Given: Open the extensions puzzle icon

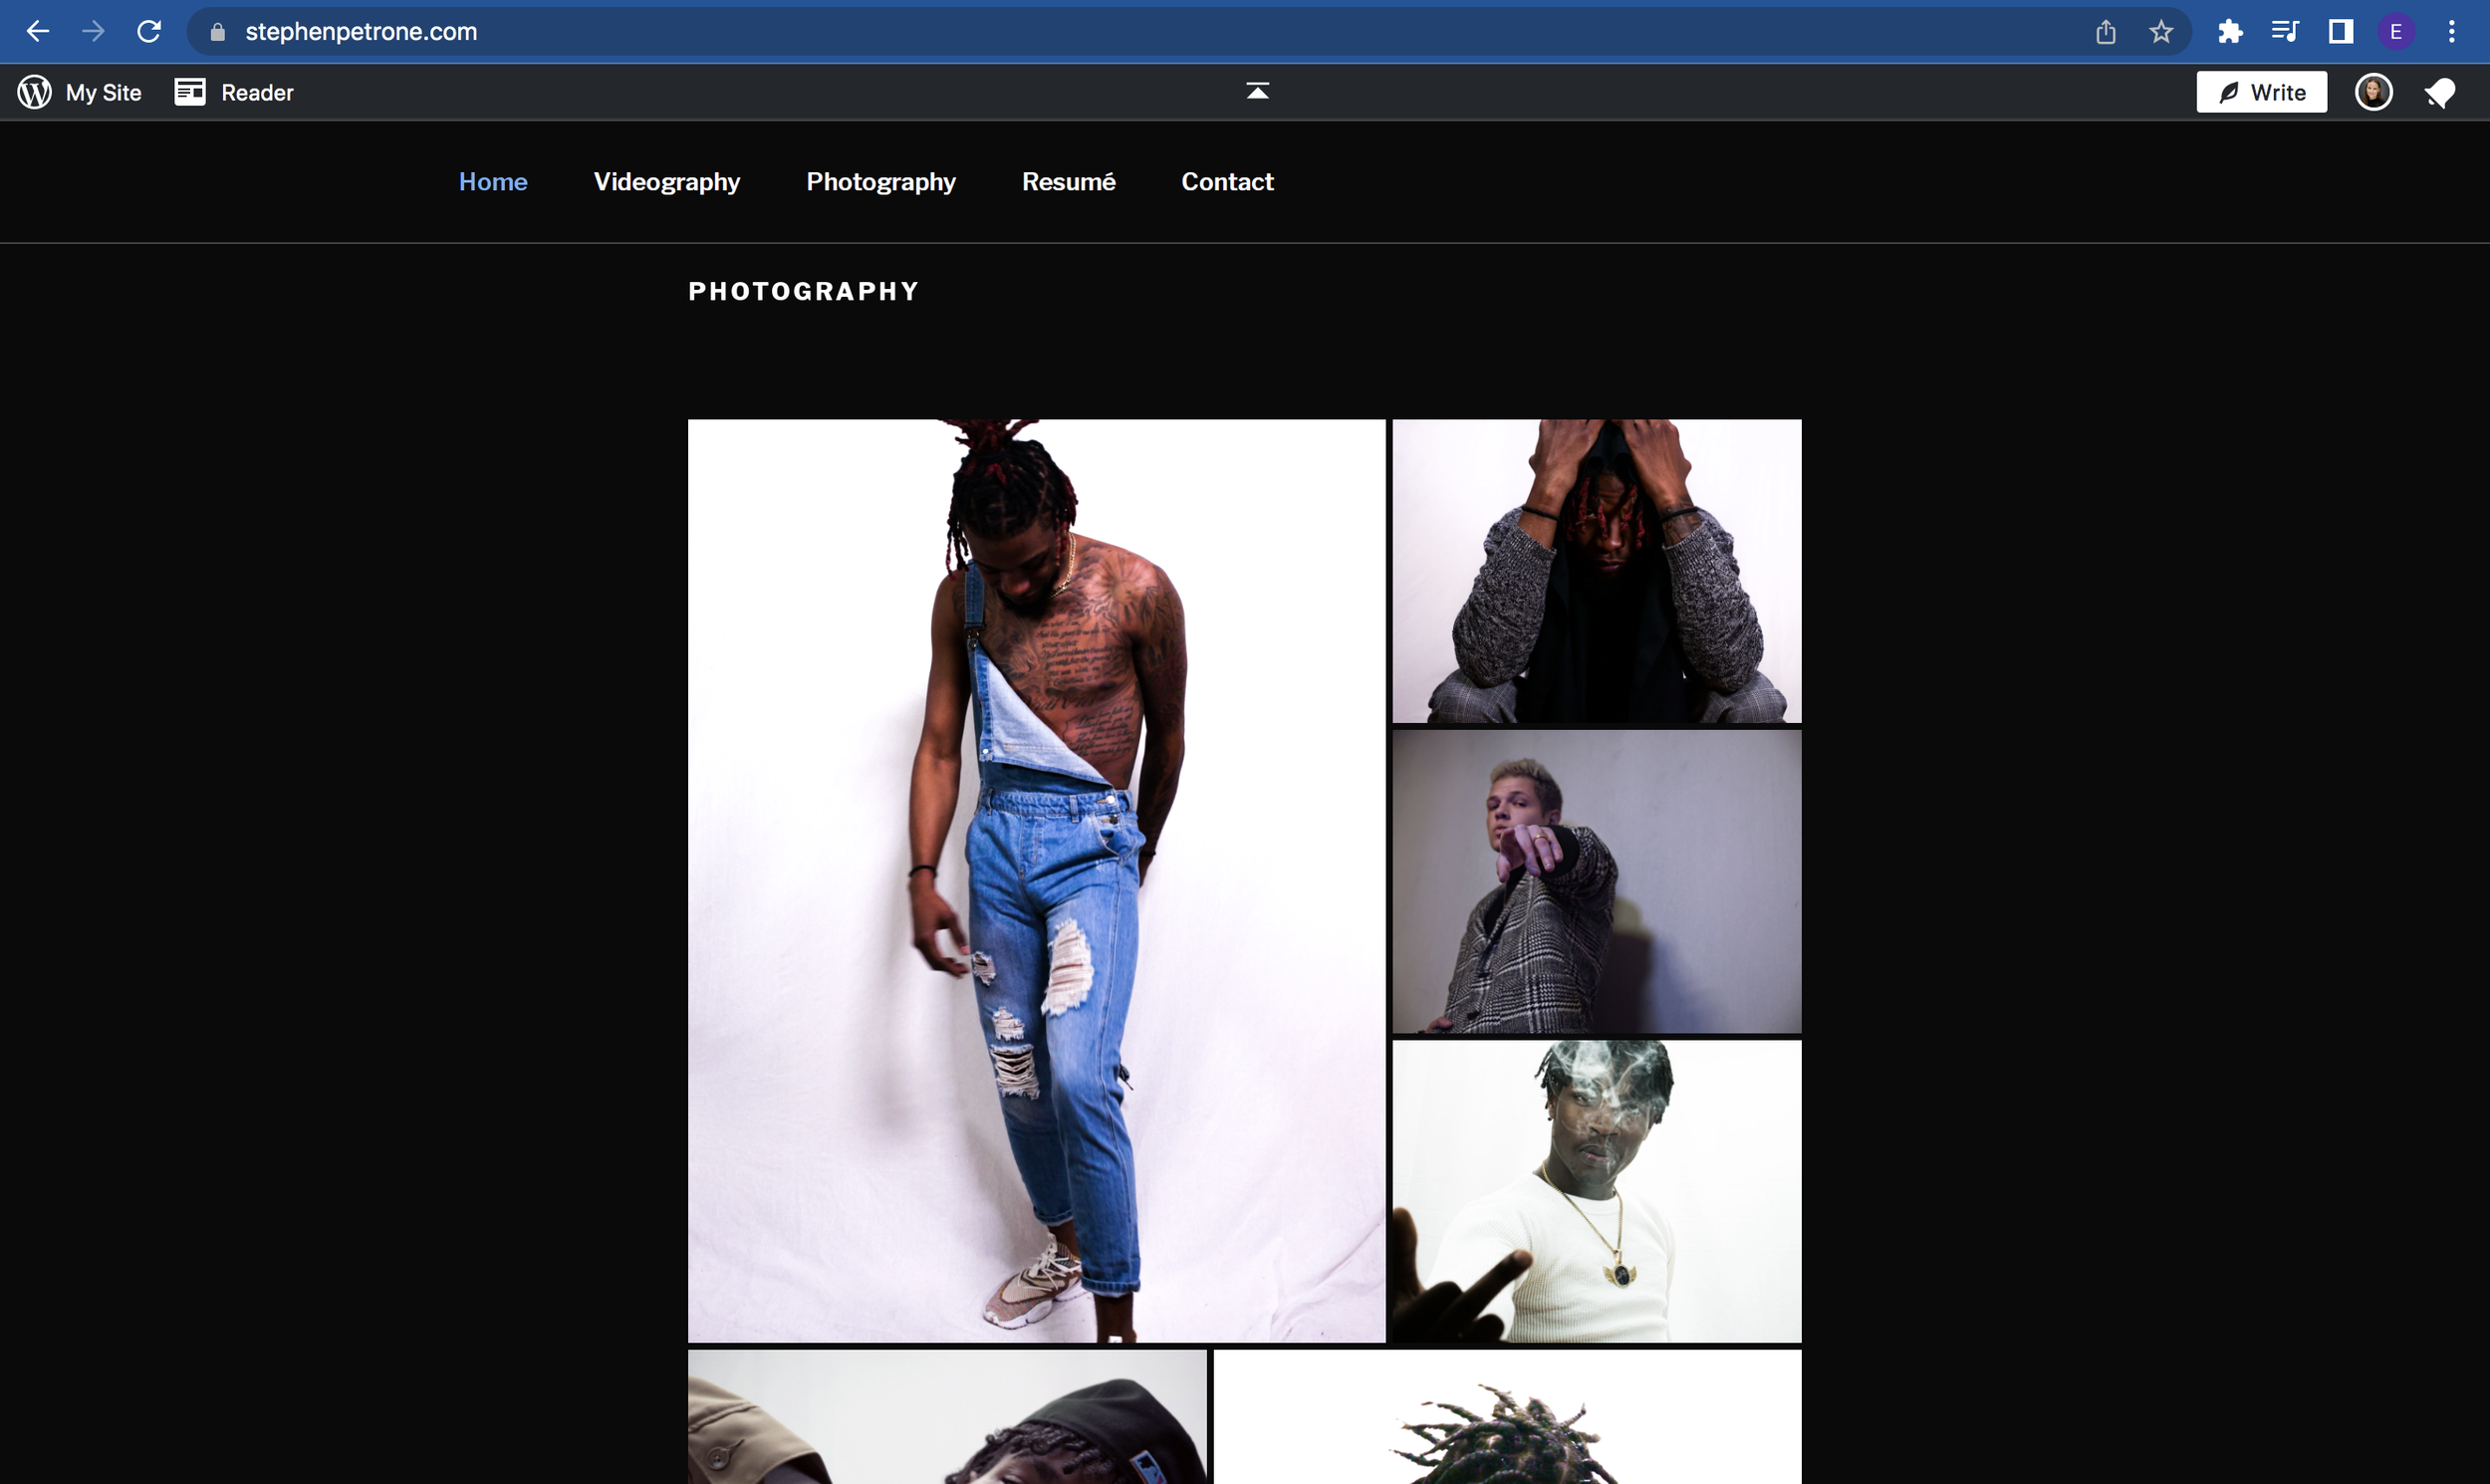Looking at the screenshot, I should coord(2230,32).
